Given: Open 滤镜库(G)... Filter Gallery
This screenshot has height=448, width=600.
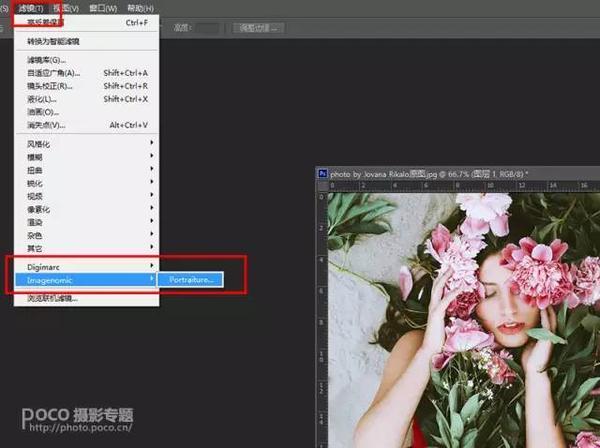Looking at the screenshot, I should [86, 60].
